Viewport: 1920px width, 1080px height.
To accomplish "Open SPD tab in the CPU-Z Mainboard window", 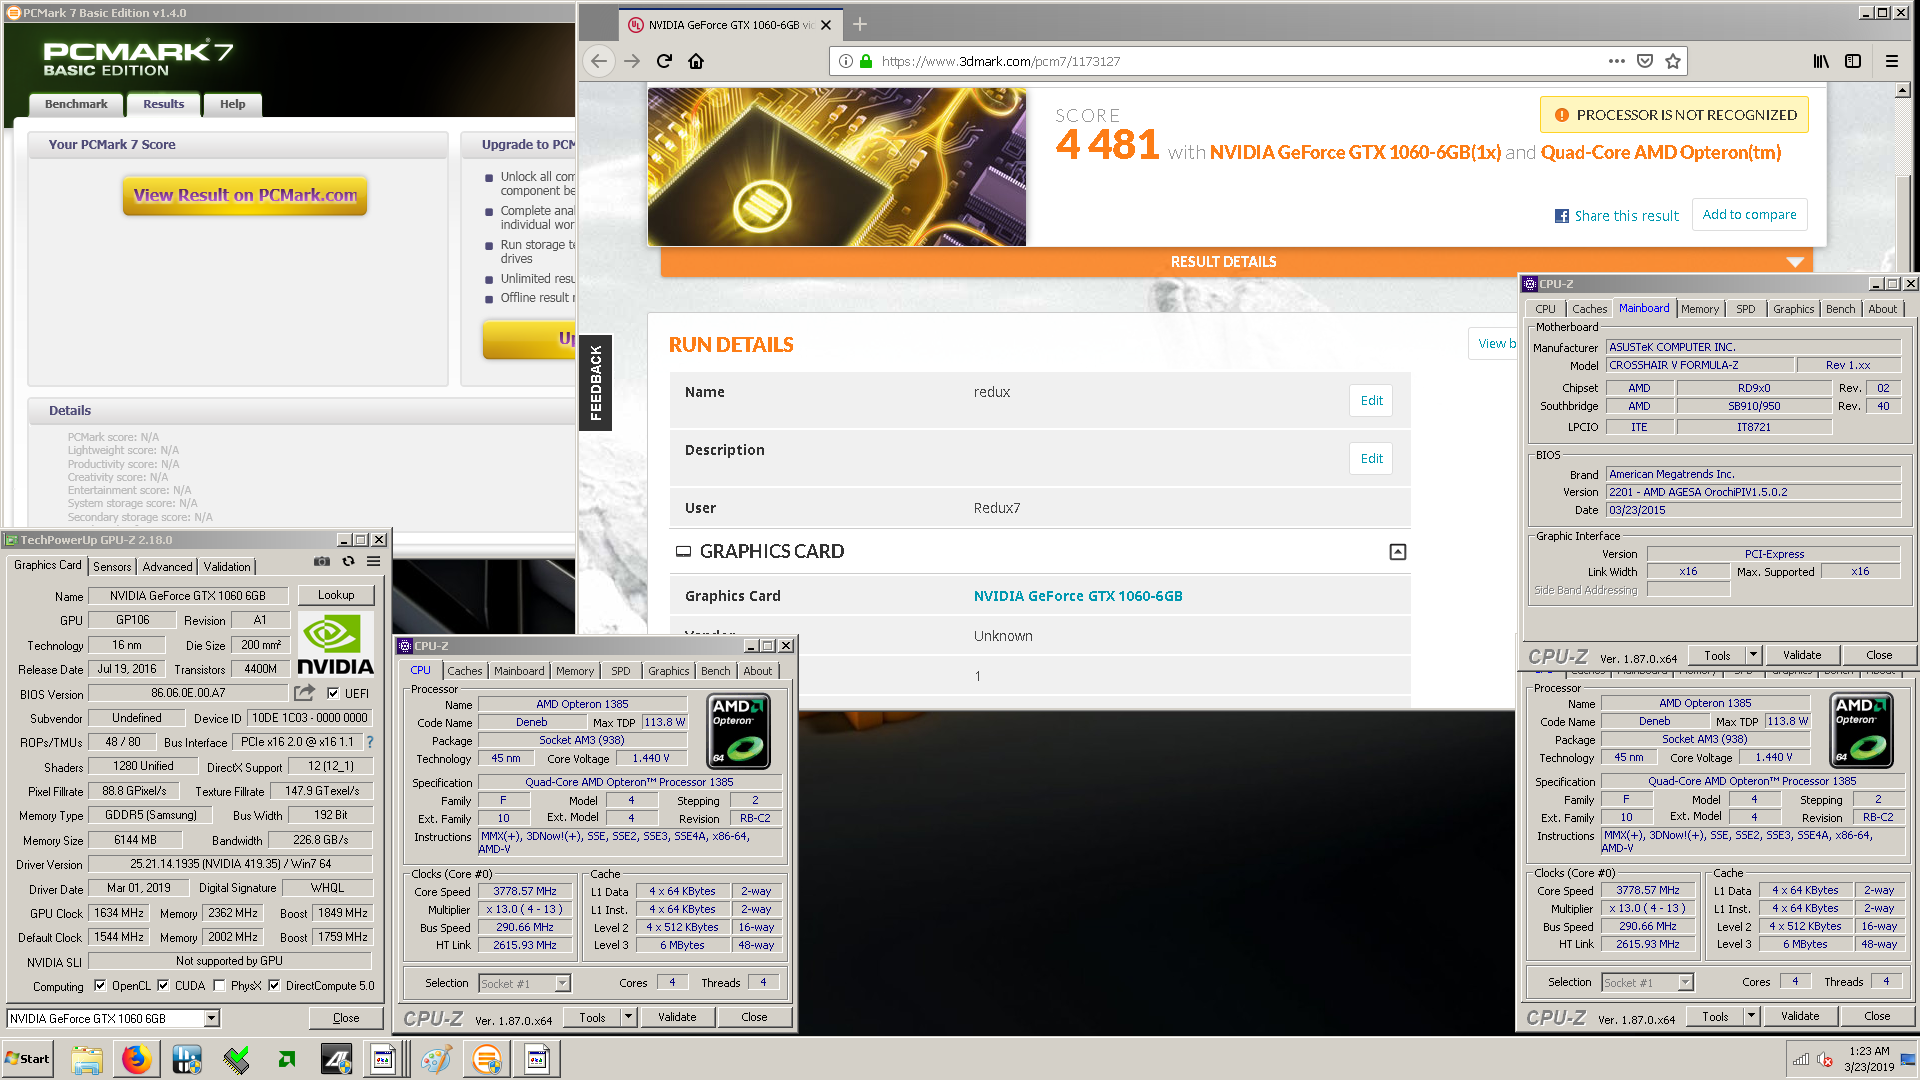I will point(1745,309).
